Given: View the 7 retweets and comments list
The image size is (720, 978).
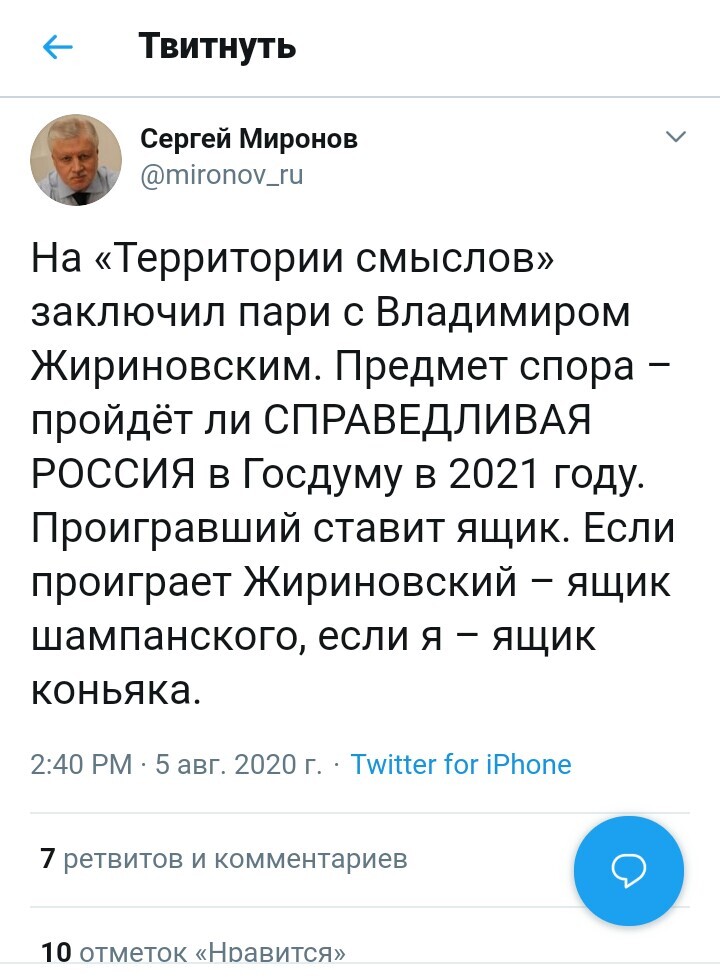Looking at the screenshot, I should (x=224, y=858).
